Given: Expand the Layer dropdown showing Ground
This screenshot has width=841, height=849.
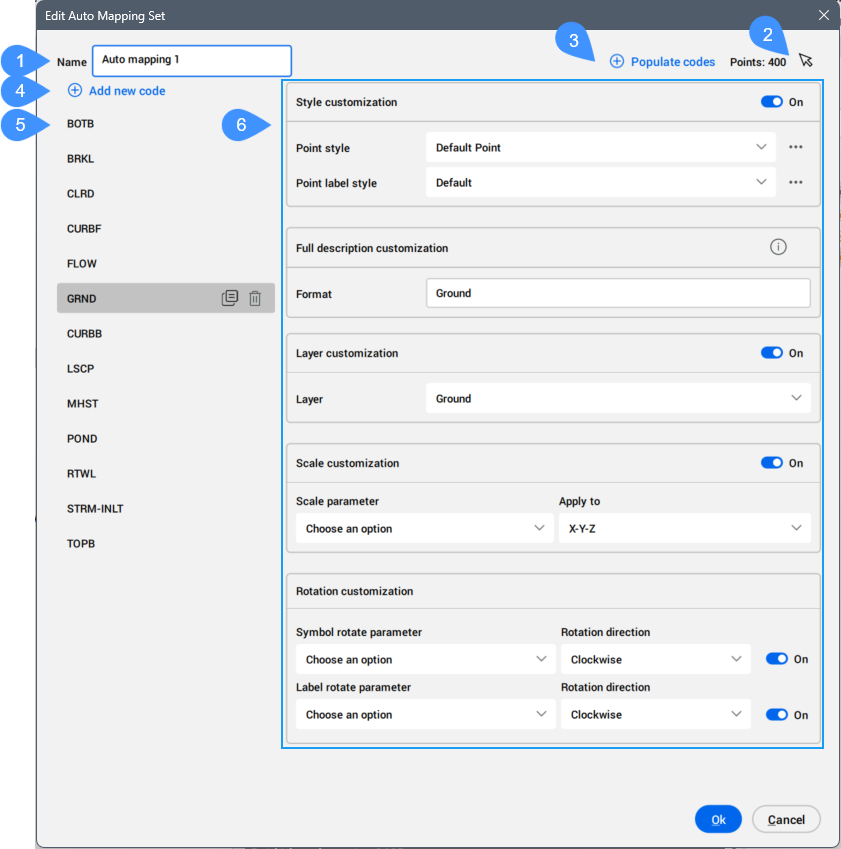Looking at the screenshot, I should tap(617, 398).
